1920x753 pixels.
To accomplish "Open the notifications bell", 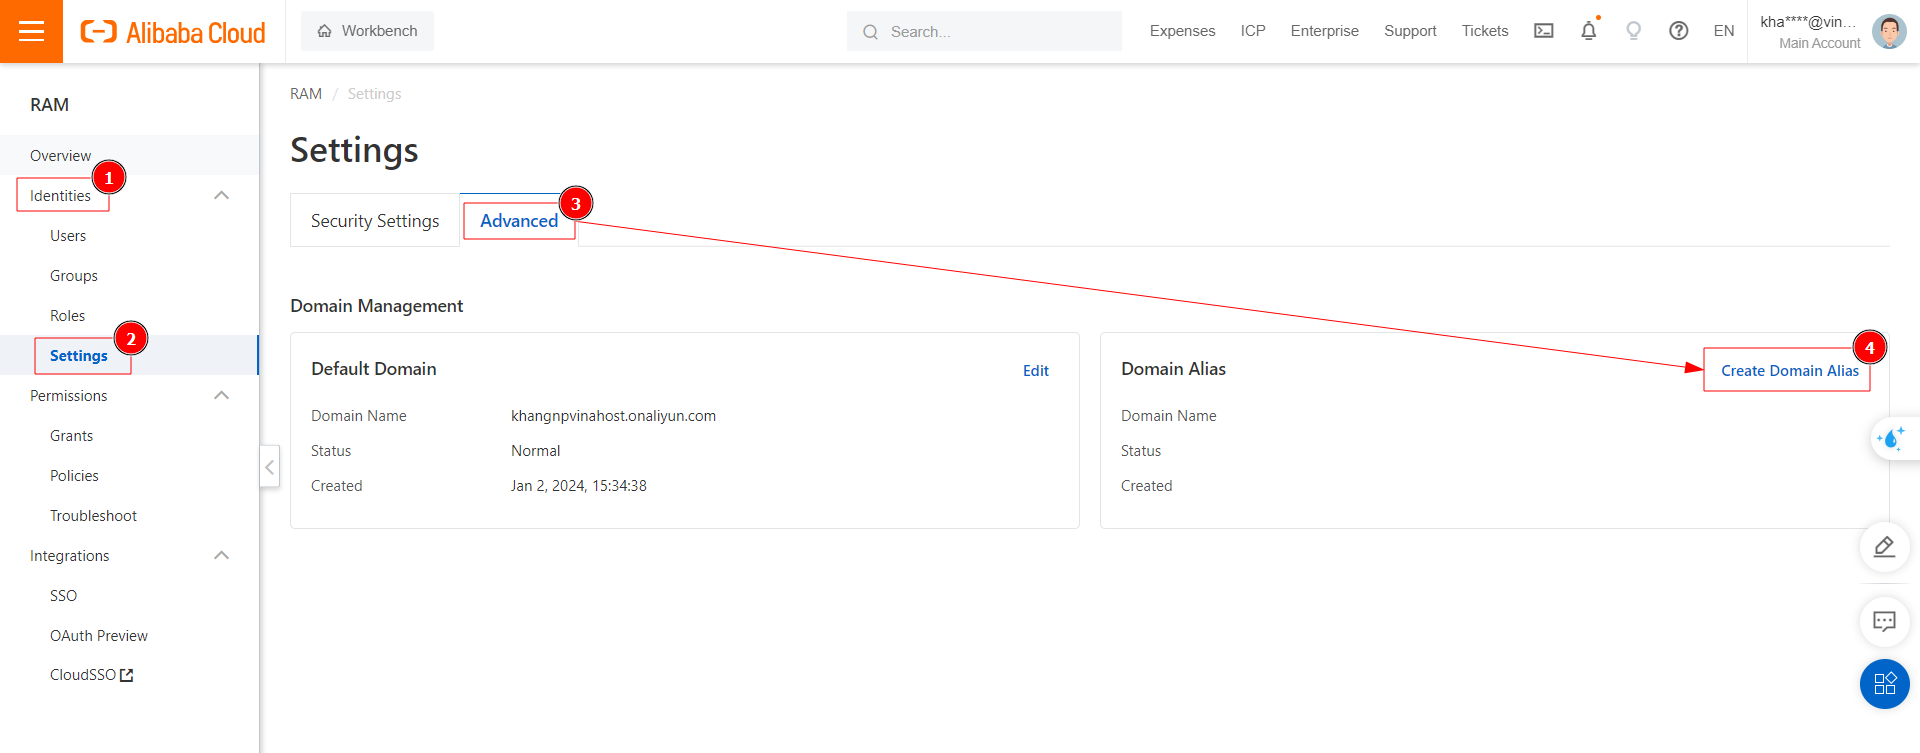I will click(x=1588, y=31).
